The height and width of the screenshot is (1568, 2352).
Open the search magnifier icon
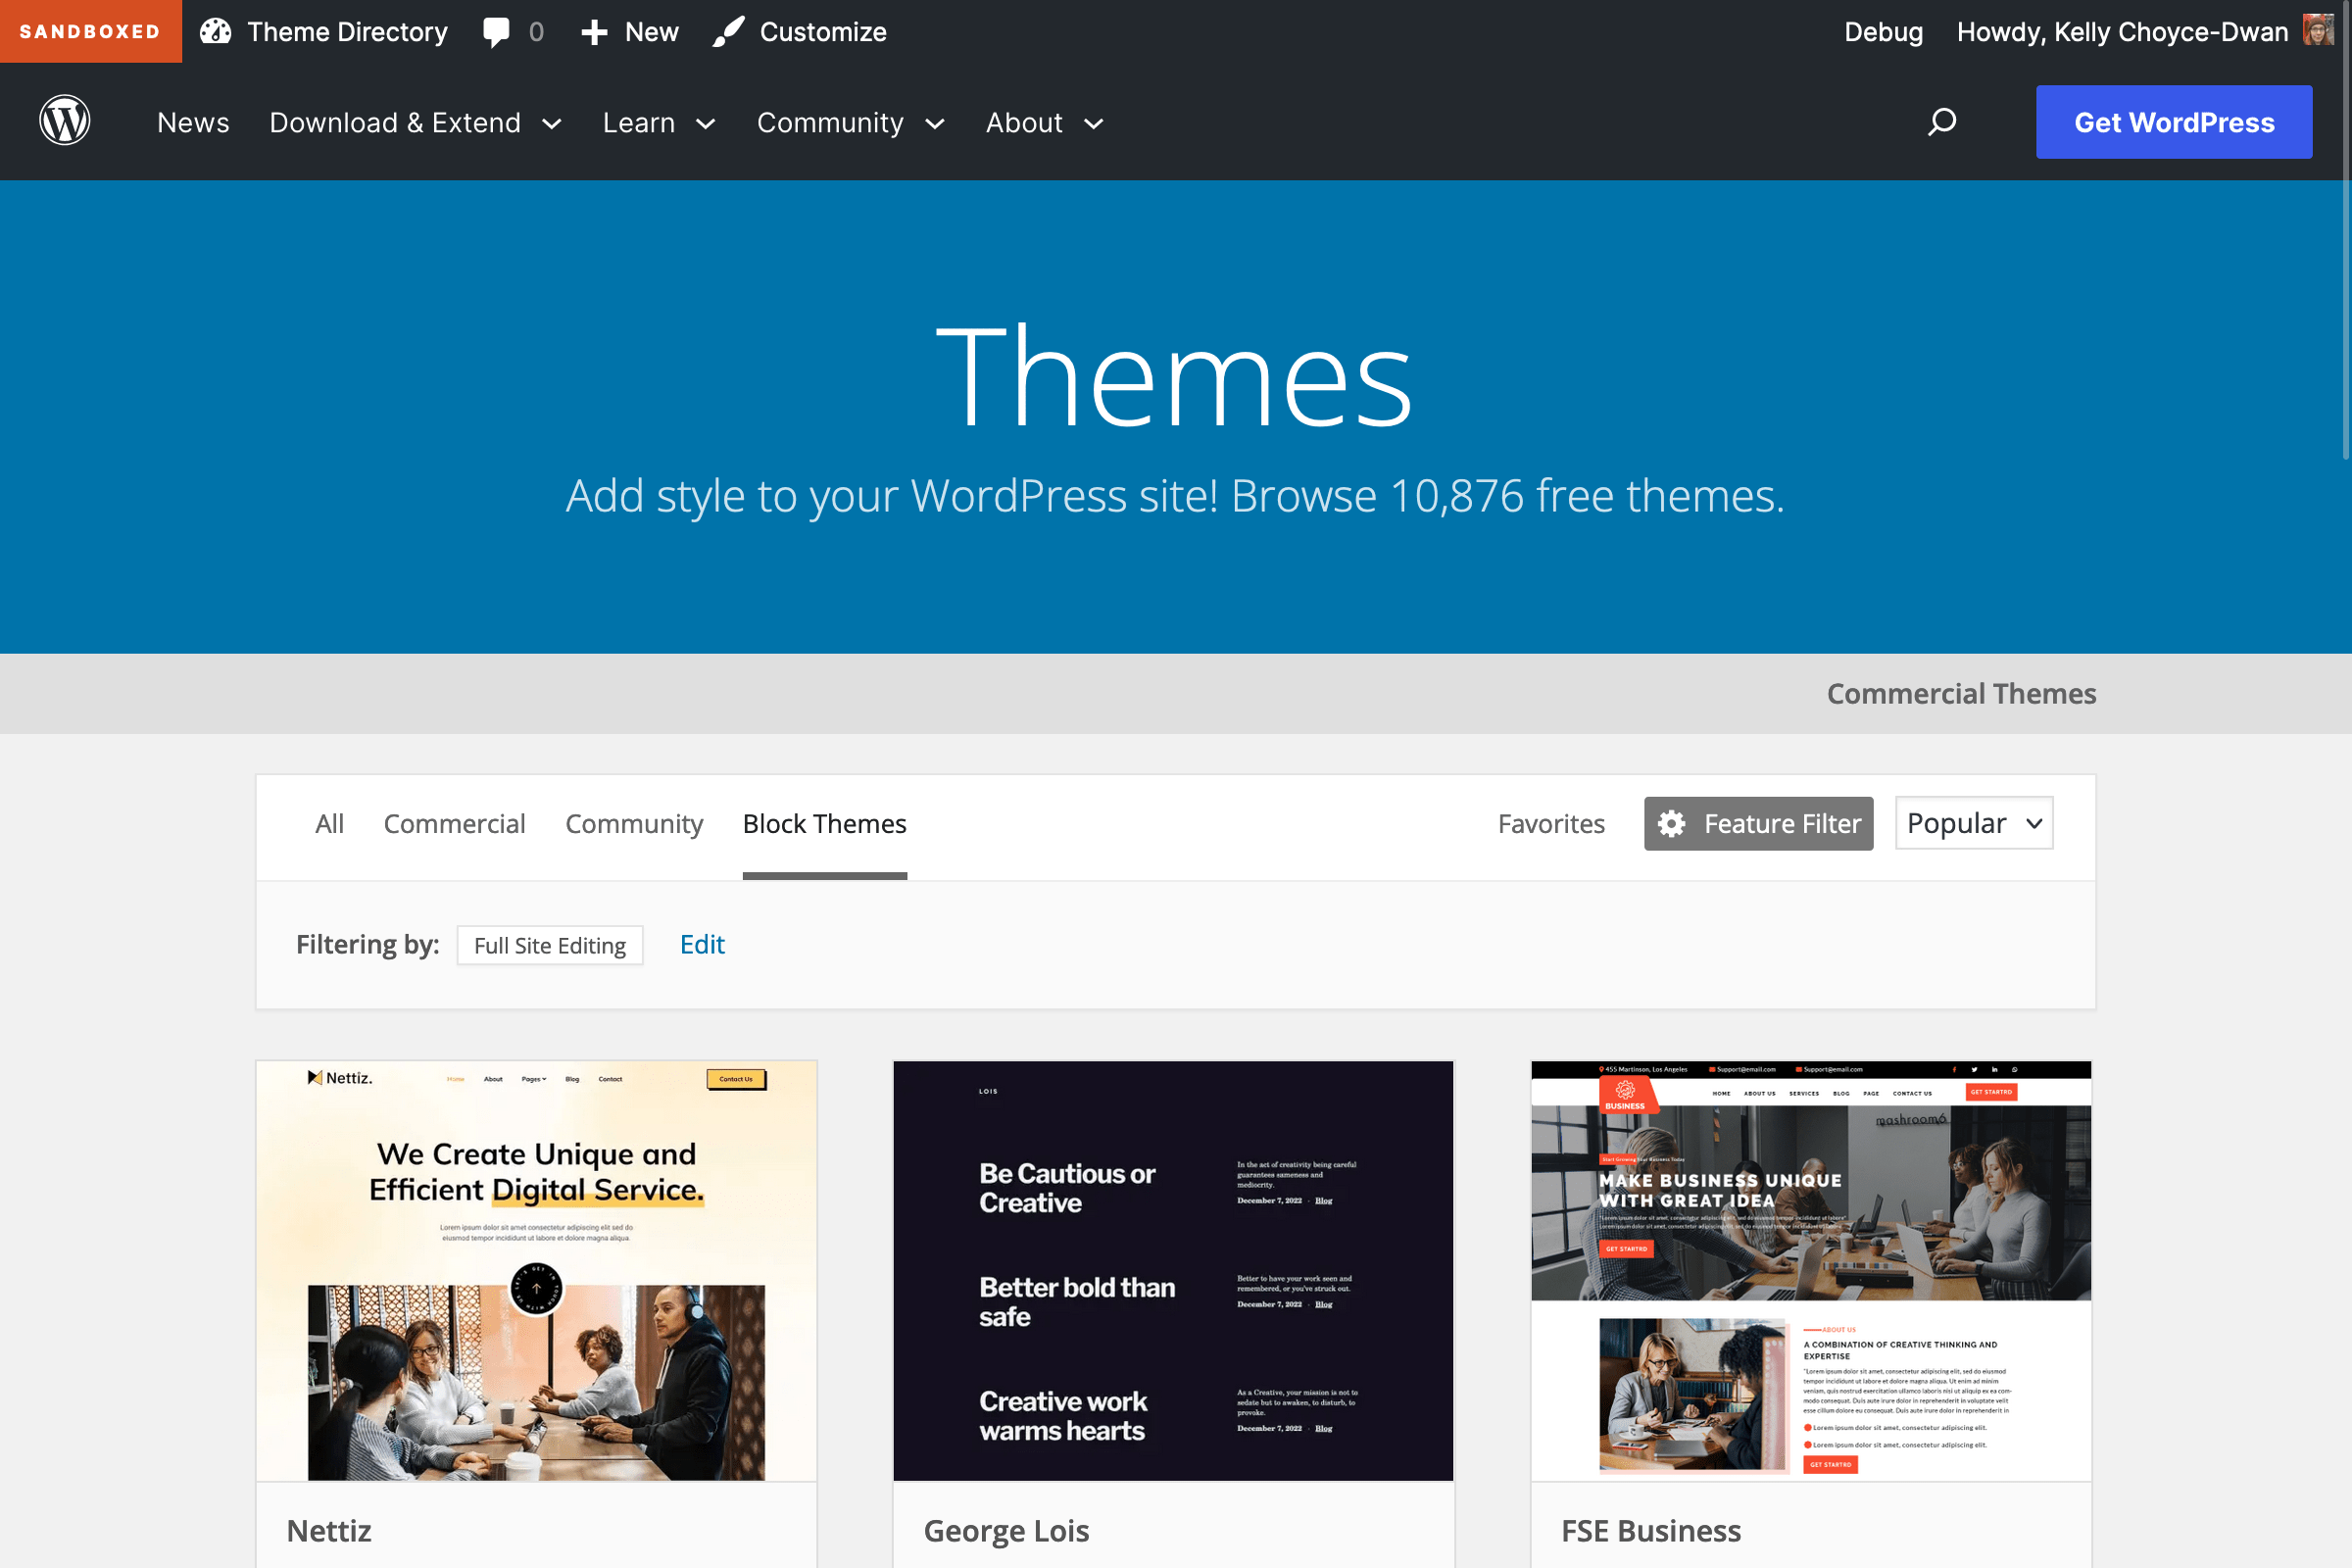tap(1941, 122)
